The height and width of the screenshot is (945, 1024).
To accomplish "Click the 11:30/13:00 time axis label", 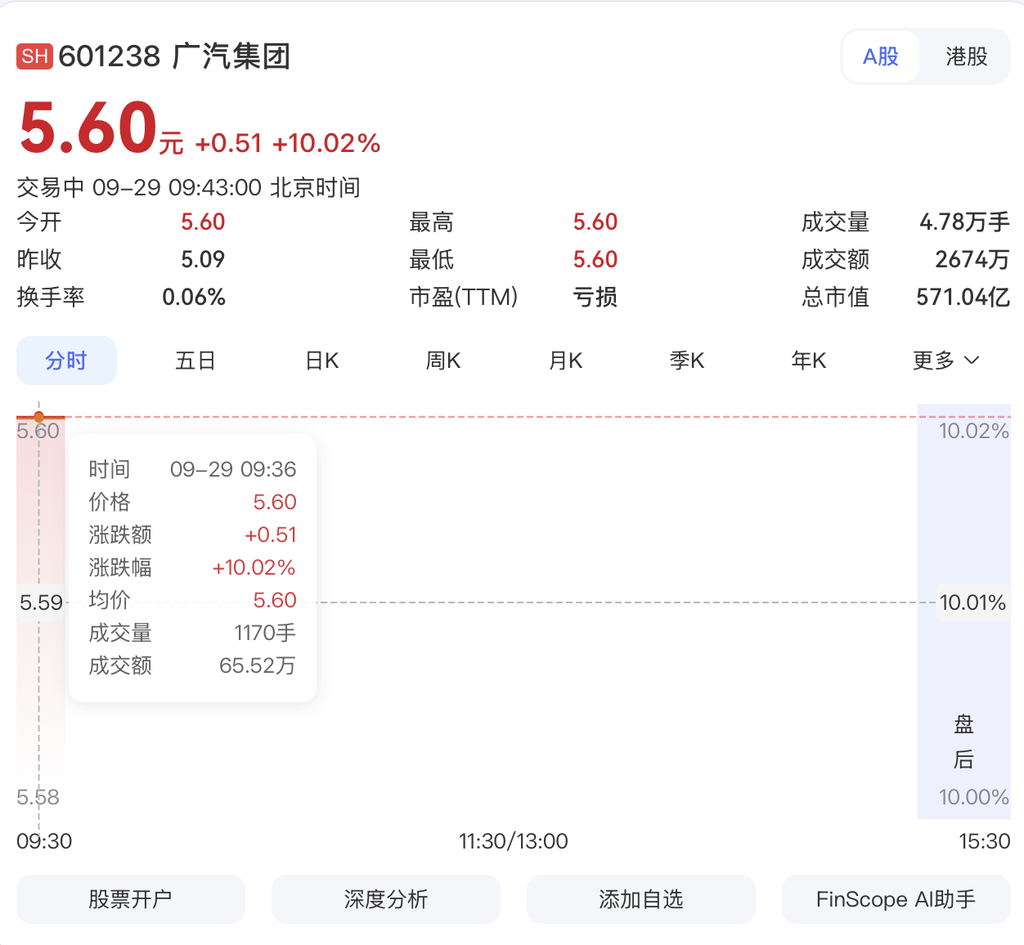I will (513, 841).
